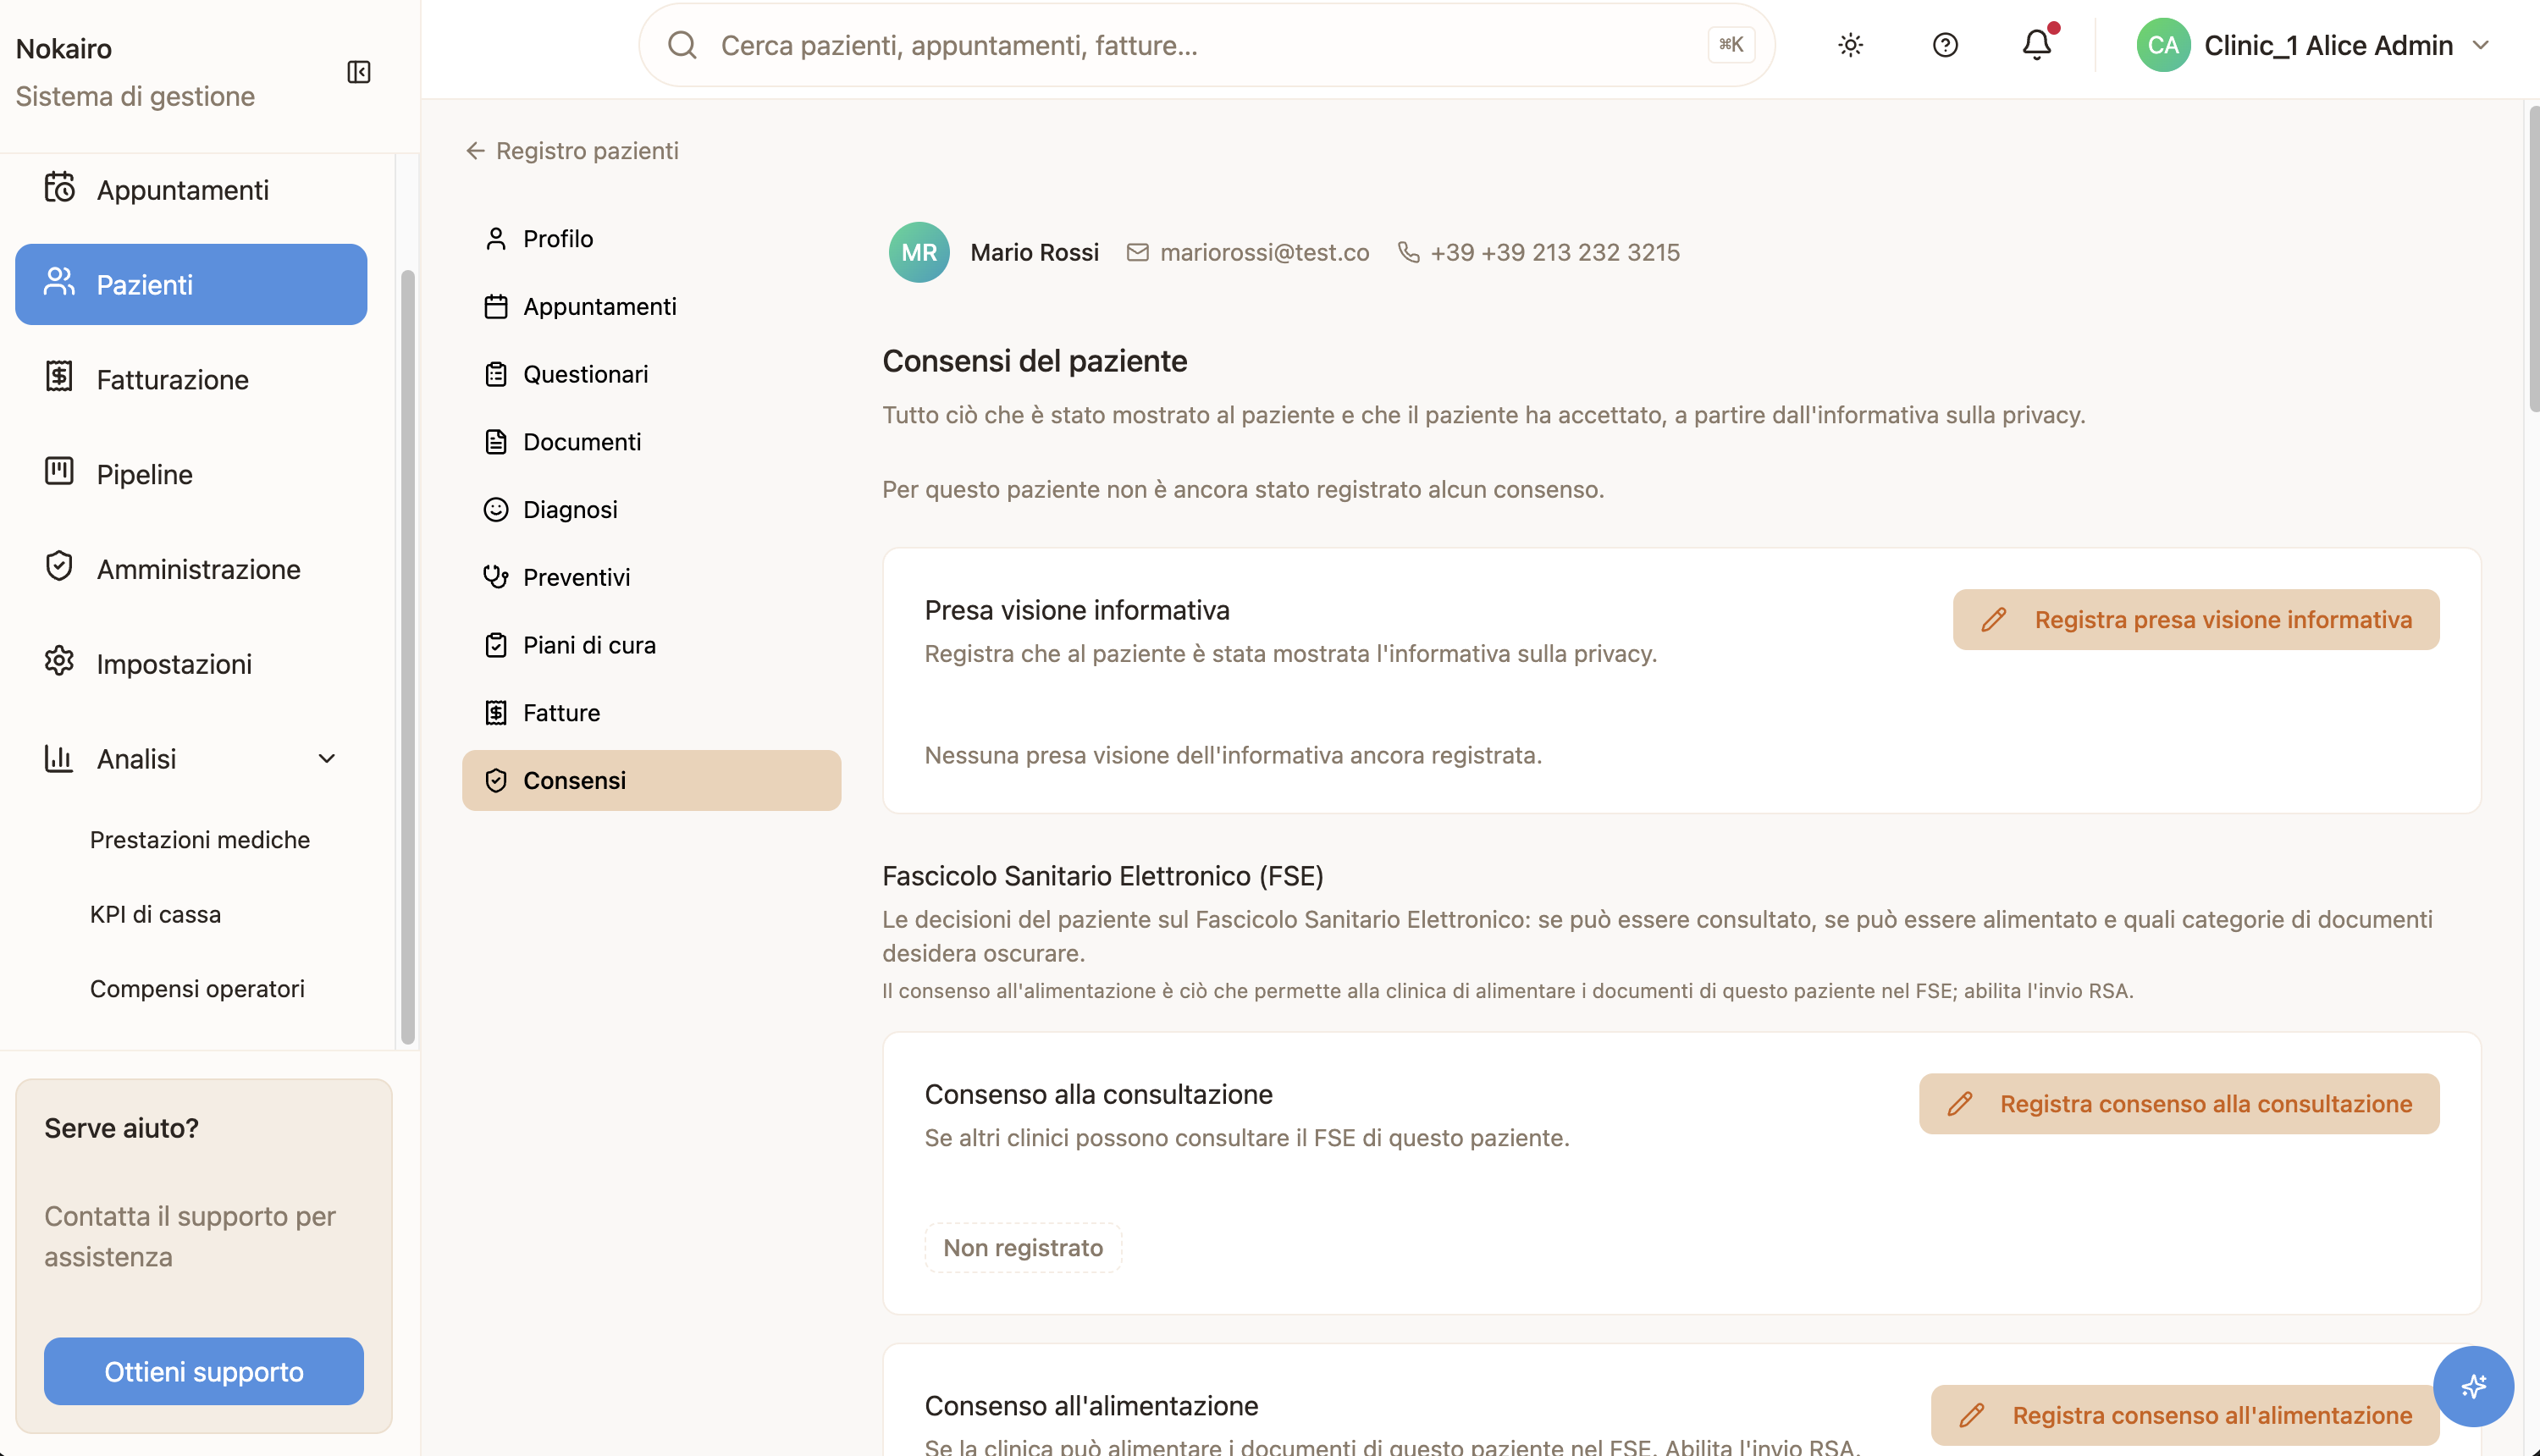Click the Mario Rossi patient name

[x=1034, y=252]
